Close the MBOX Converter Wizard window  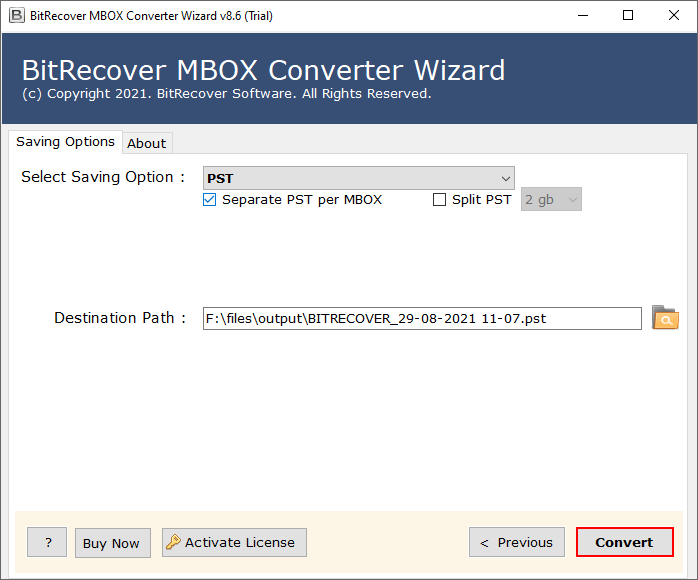(674, 16)
